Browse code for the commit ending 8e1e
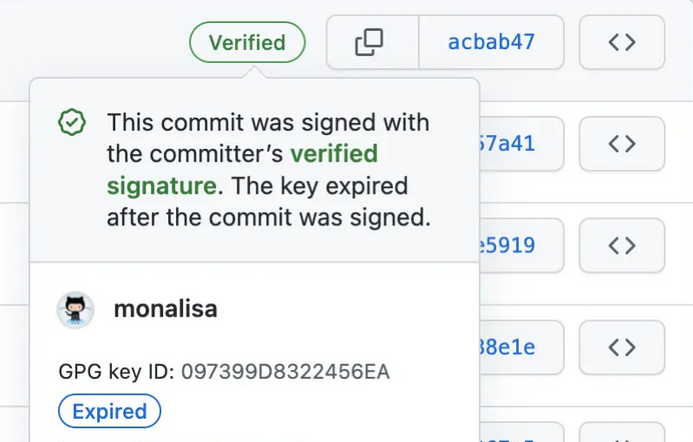This screenshot has width=693, height=442. (x=621, y=347)
